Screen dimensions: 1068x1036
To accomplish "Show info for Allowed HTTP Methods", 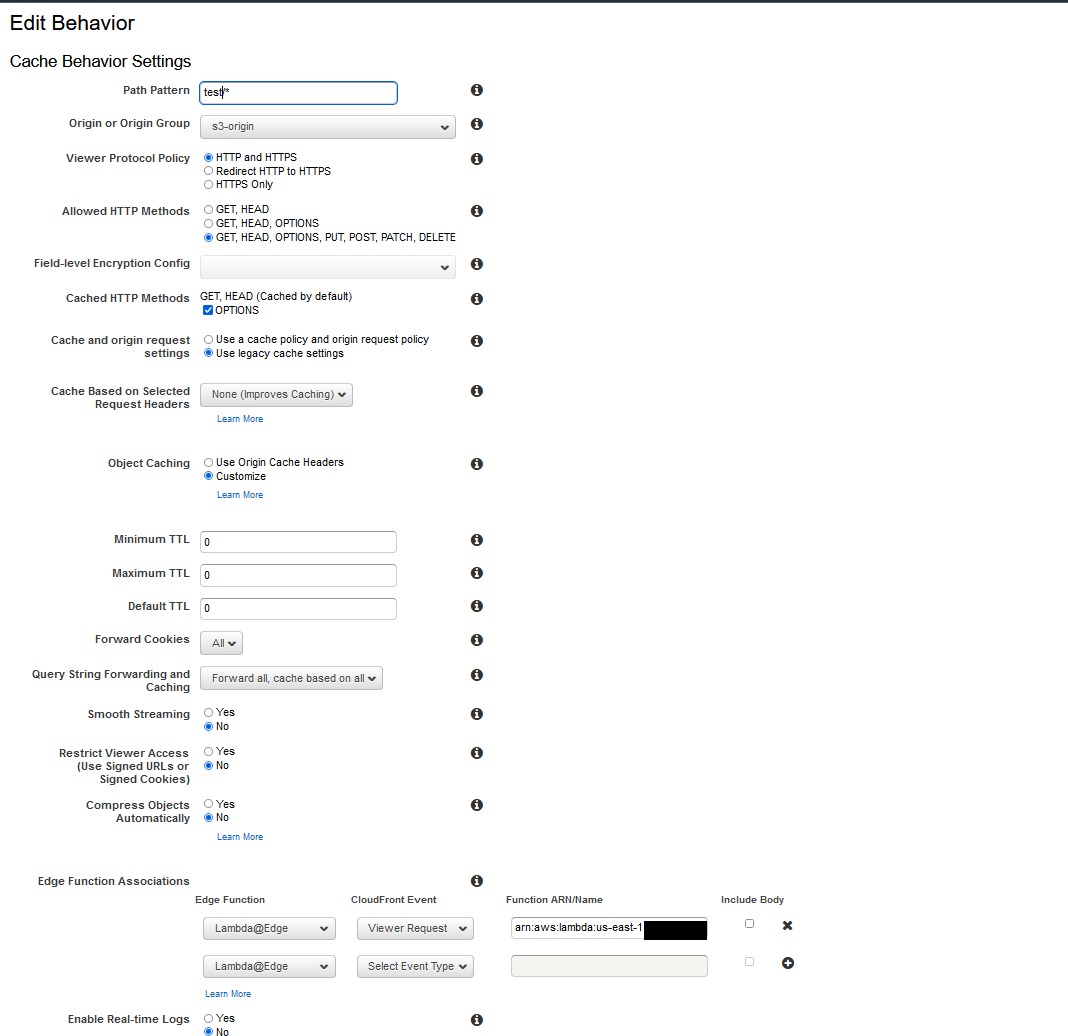I will coord(476,211).
